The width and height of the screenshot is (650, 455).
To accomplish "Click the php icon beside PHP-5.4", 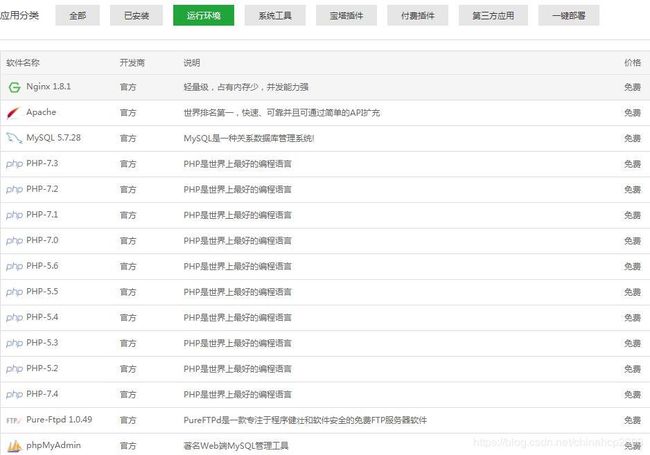I will click(15, 318).
